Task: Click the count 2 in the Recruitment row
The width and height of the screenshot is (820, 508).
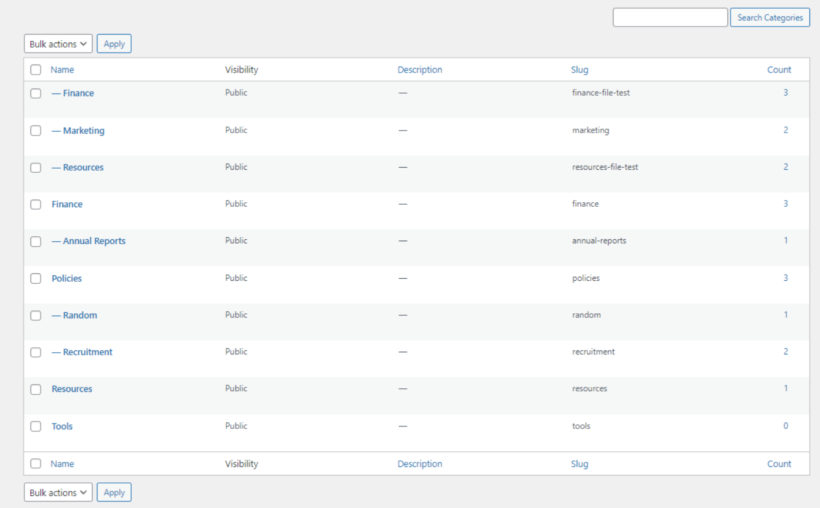Action: 785,352
